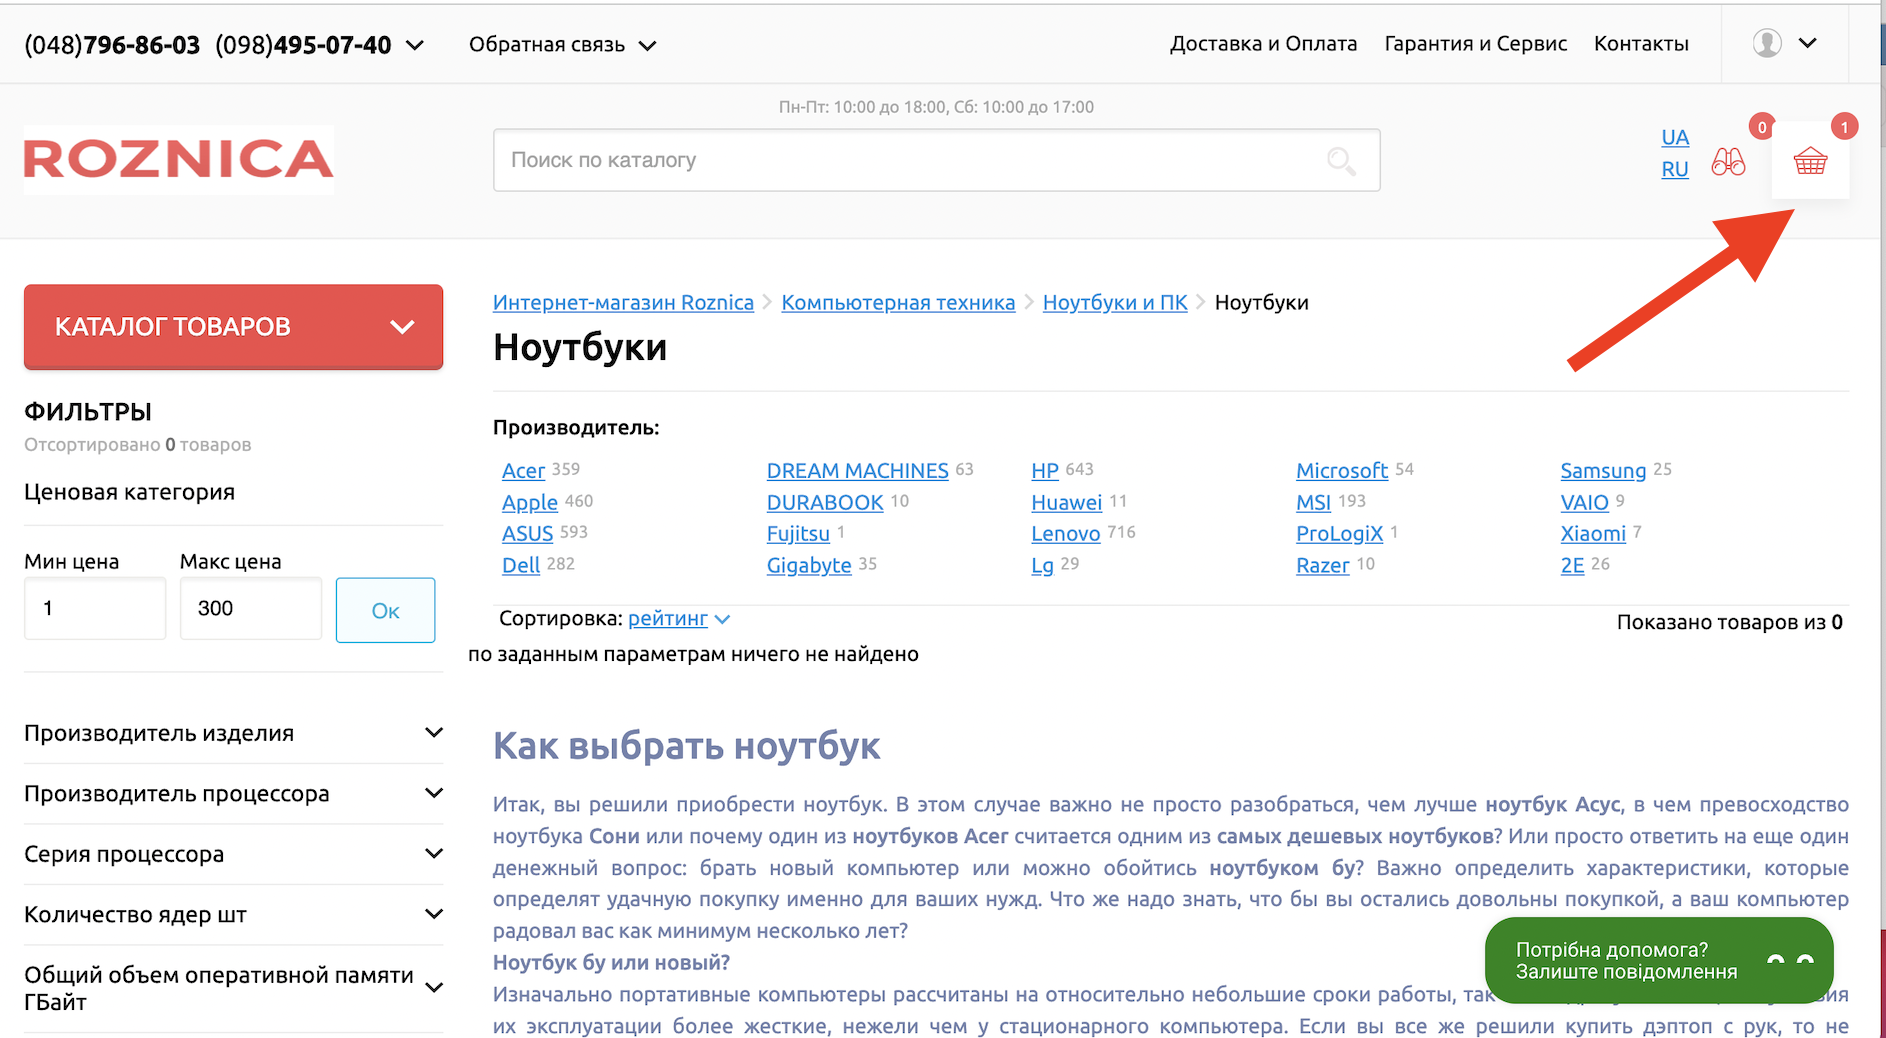Viewport: 1886px width, 1038px height.
Task: Change sorting via рейтинг dropdown
Action: 678,619
